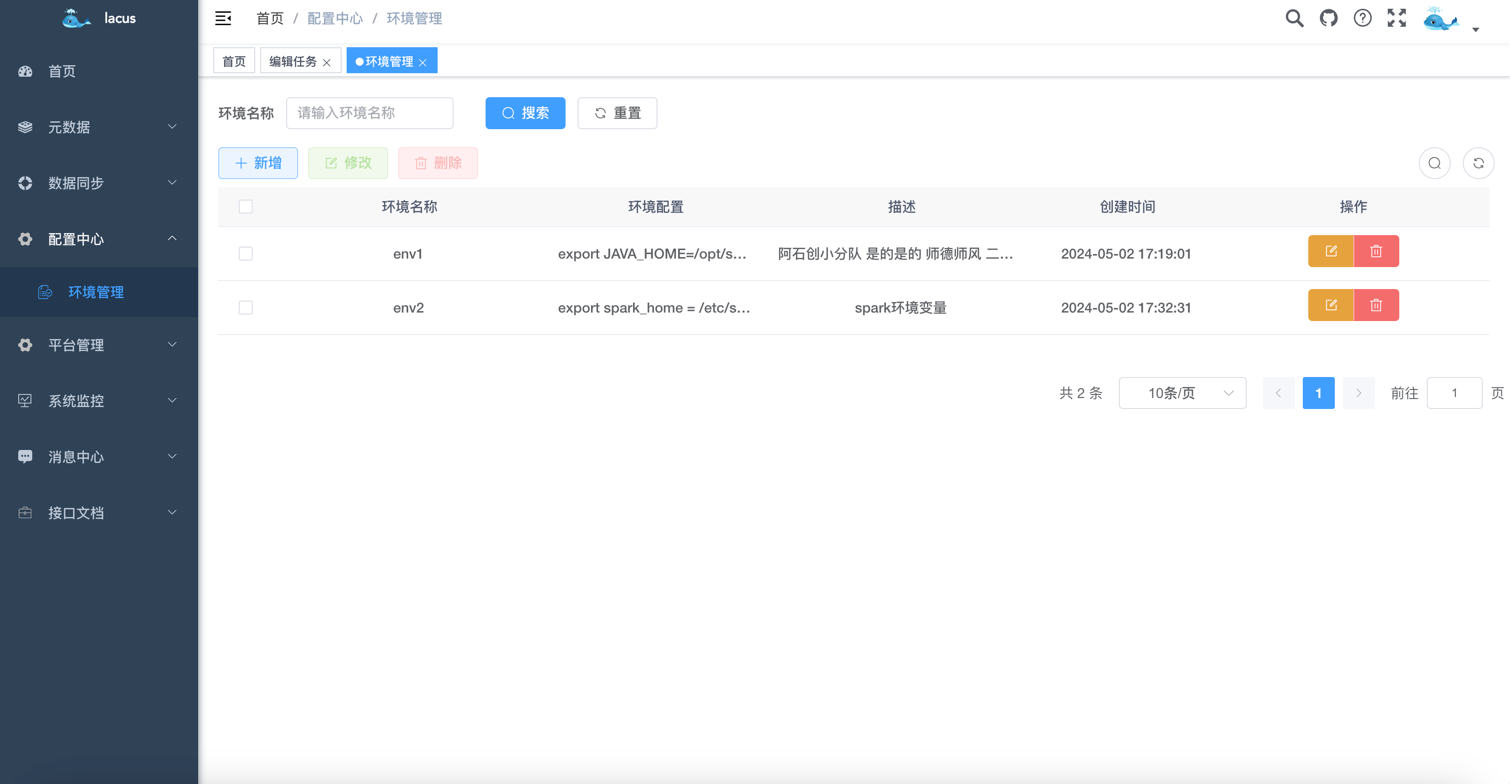Click page 1 in the pagination control
Image resolution: width=1510 pixels, height=784 pixels.
(x=1318, y=393)
